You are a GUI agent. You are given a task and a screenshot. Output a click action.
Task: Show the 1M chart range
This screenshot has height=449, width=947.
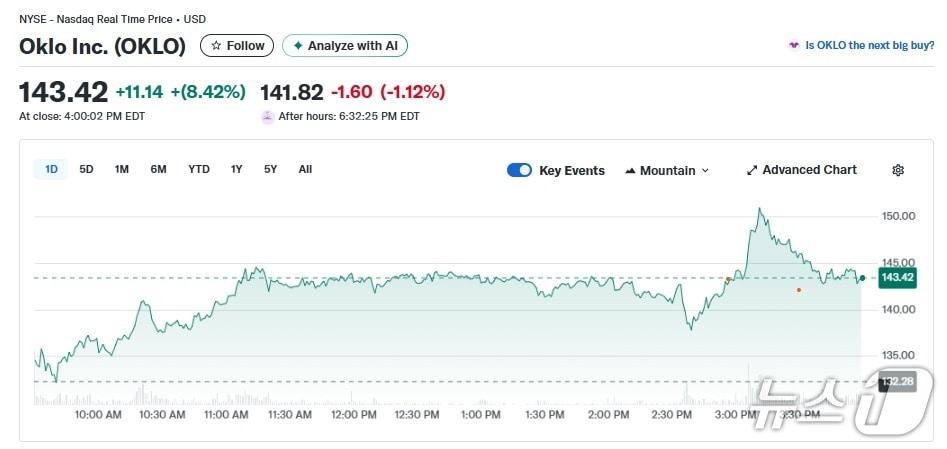pos(121,170)
